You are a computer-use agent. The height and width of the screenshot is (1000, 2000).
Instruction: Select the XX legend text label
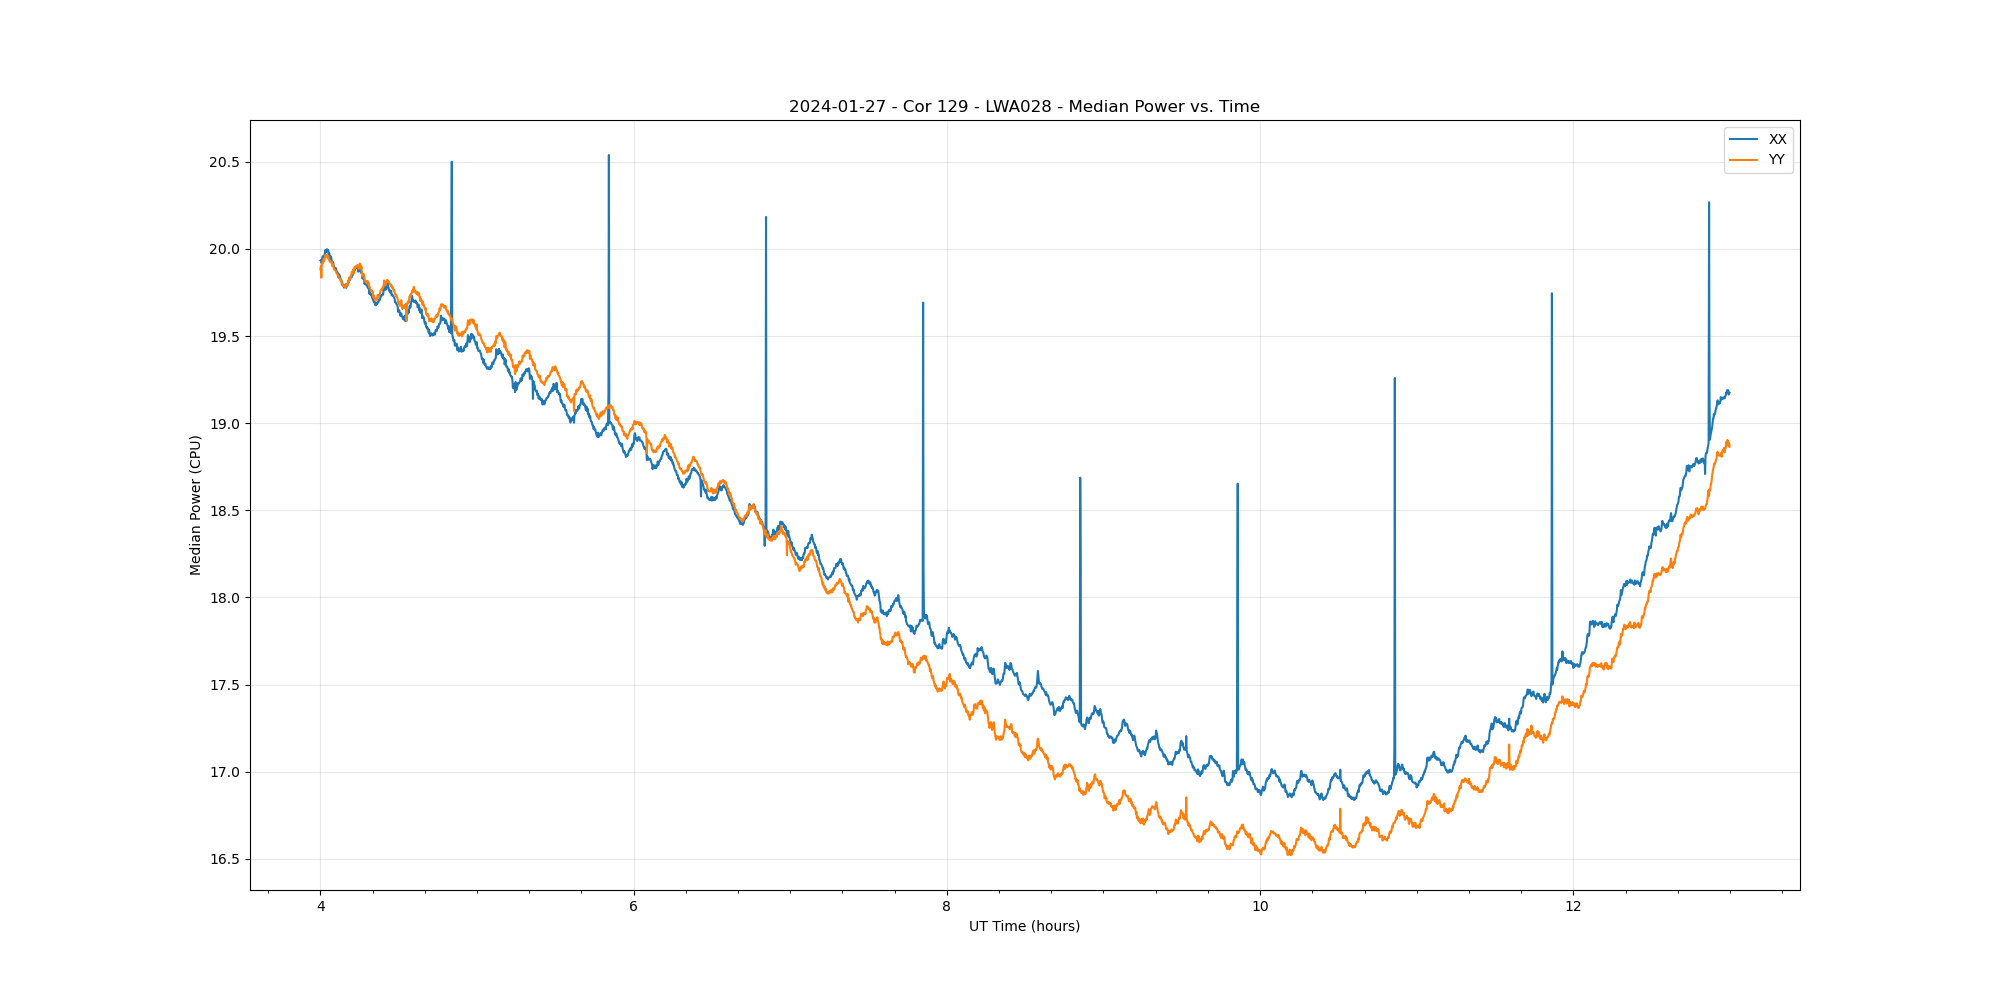pyautogui.click(x=1777, y=140)
